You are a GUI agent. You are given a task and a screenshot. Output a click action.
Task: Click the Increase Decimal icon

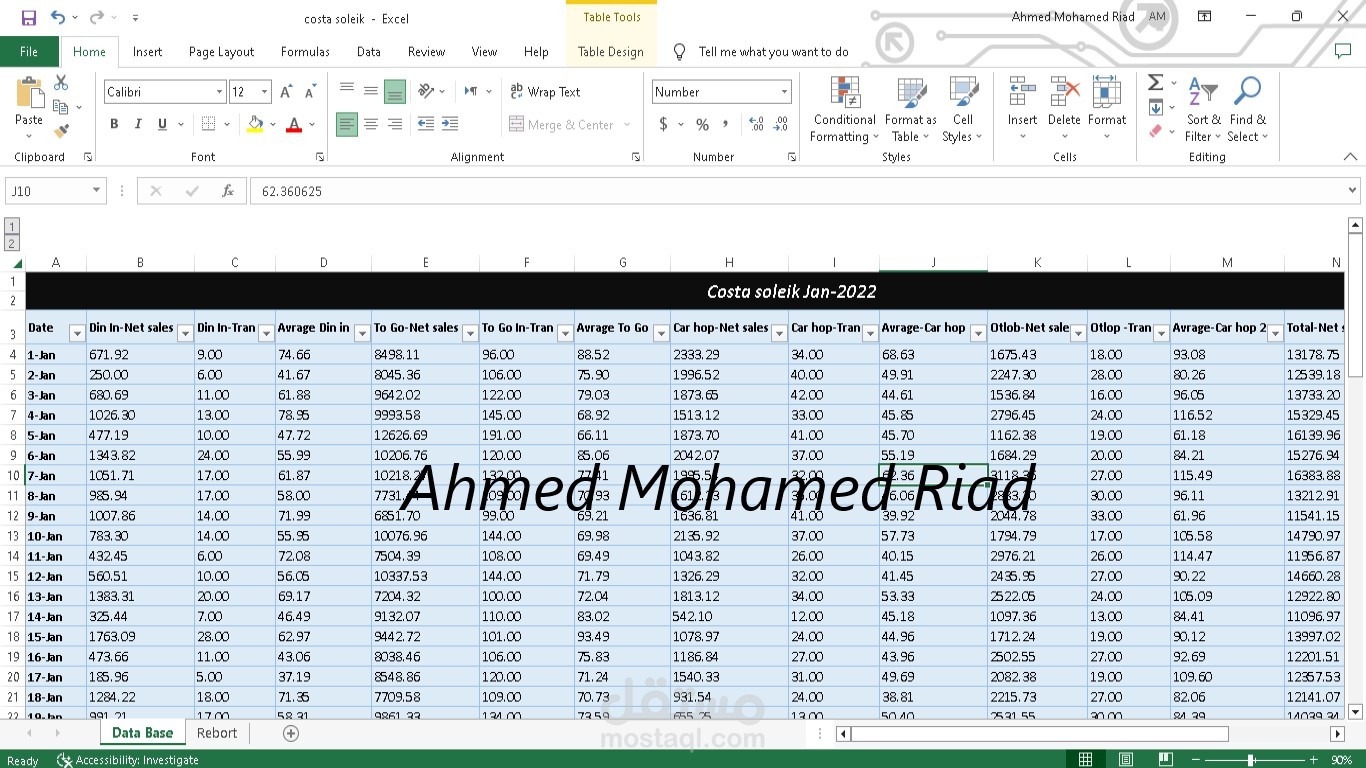[756, 125]
